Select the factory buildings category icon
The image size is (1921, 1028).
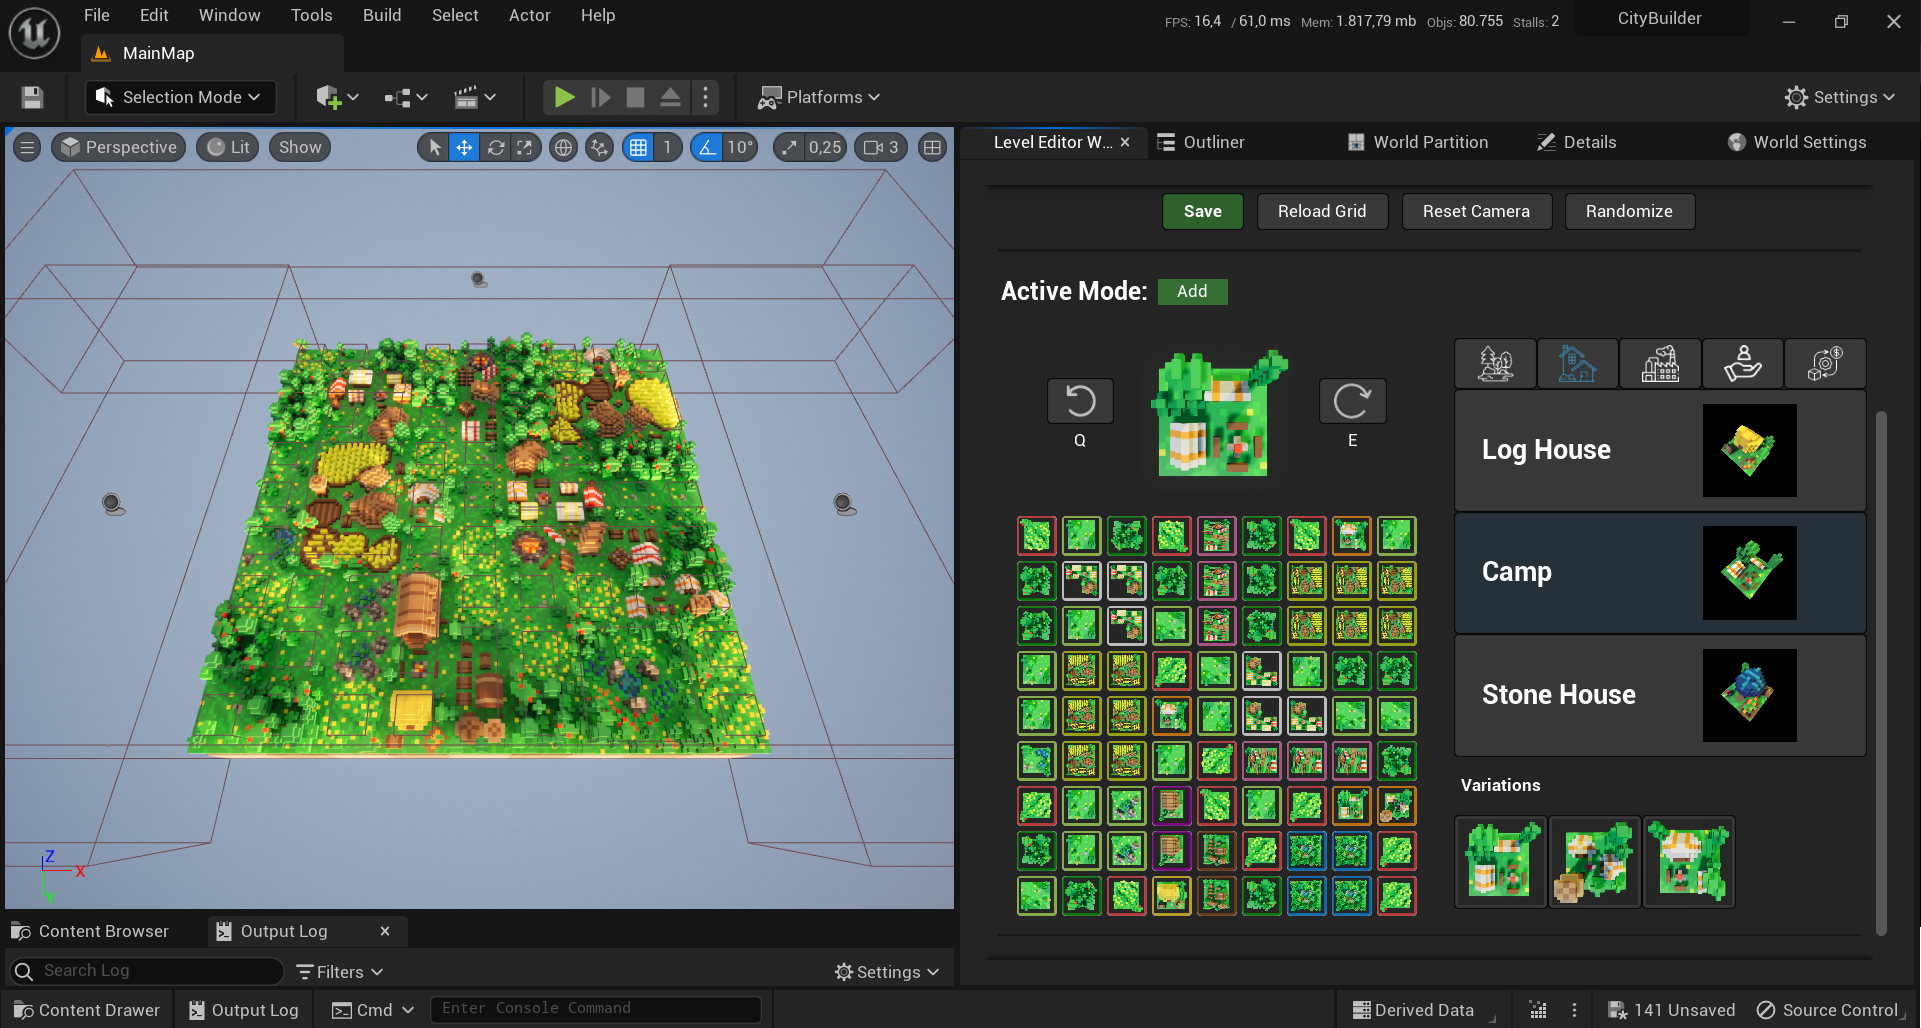point(1660,364)
